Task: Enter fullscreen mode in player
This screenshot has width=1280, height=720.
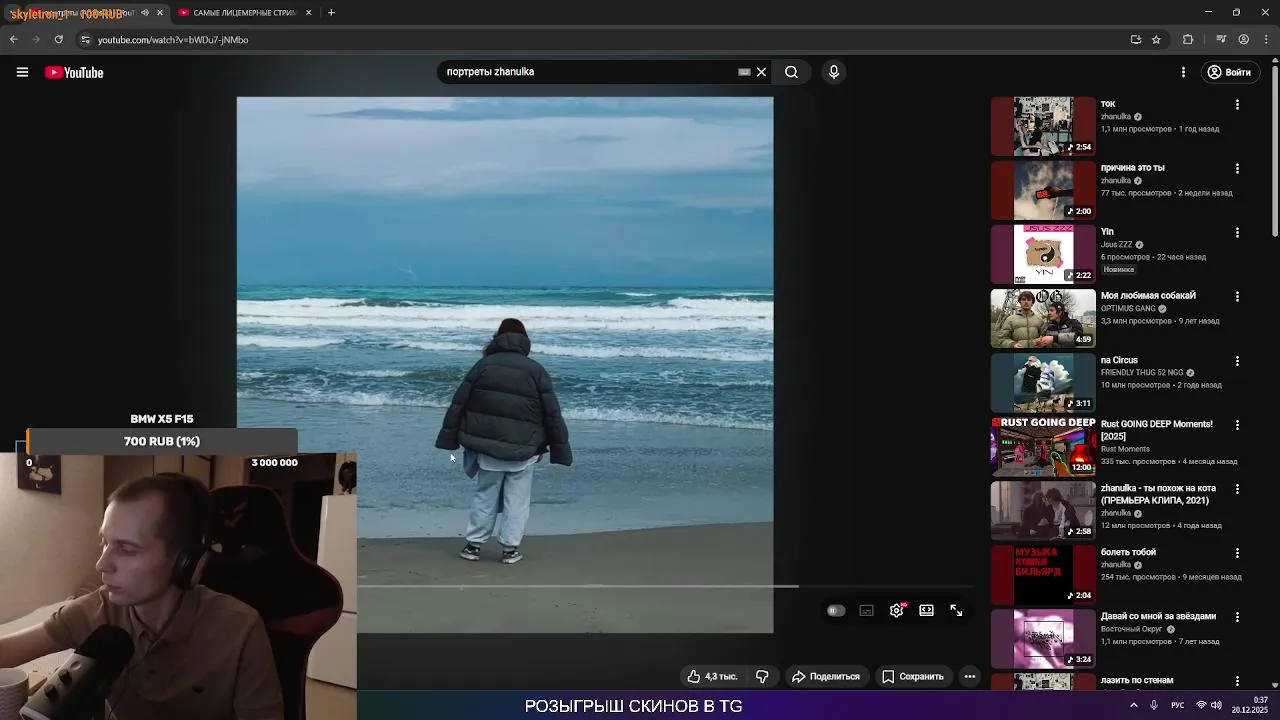Action: click(956, 610)
